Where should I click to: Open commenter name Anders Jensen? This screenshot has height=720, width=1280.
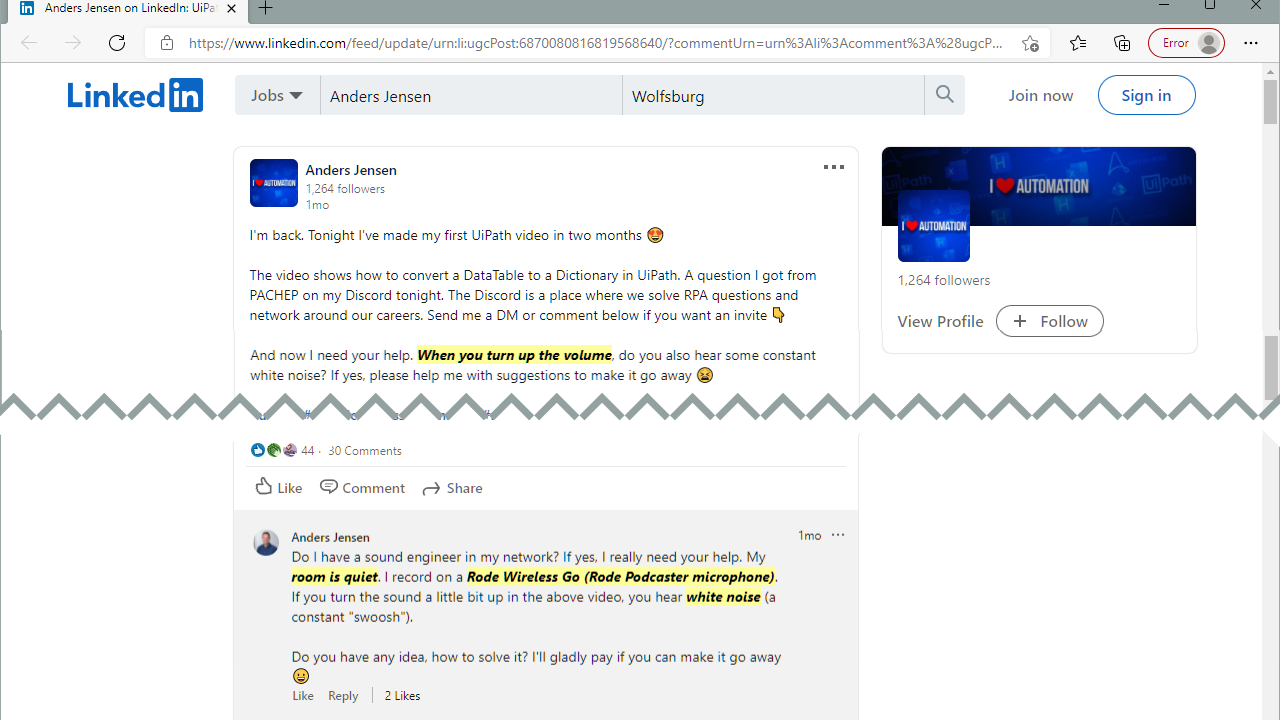(330, 537)
